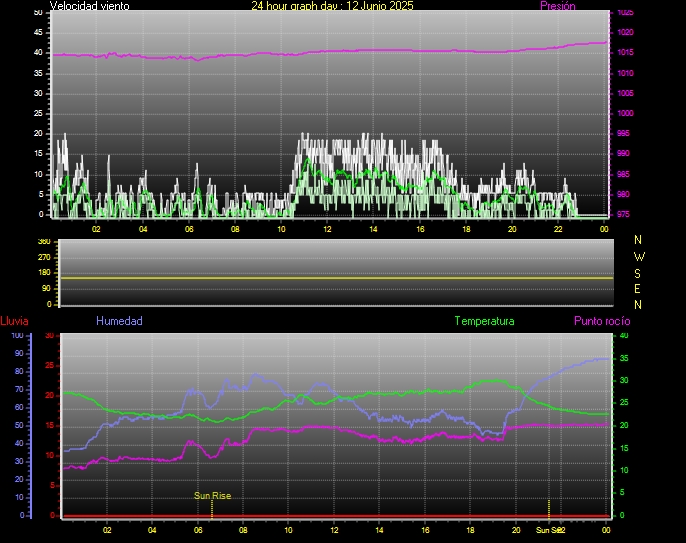Click the '1015' pressure axis value
This screenshot has height=543, width=686.
tap(625, 53)
